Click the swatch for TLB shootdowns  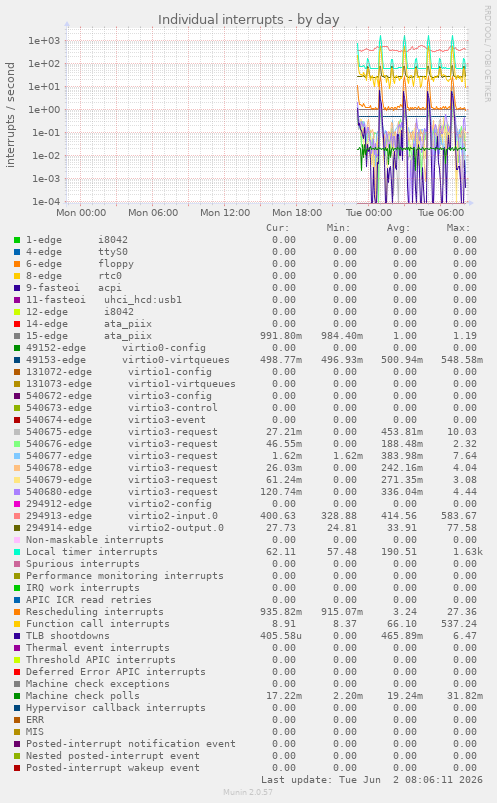17,636
